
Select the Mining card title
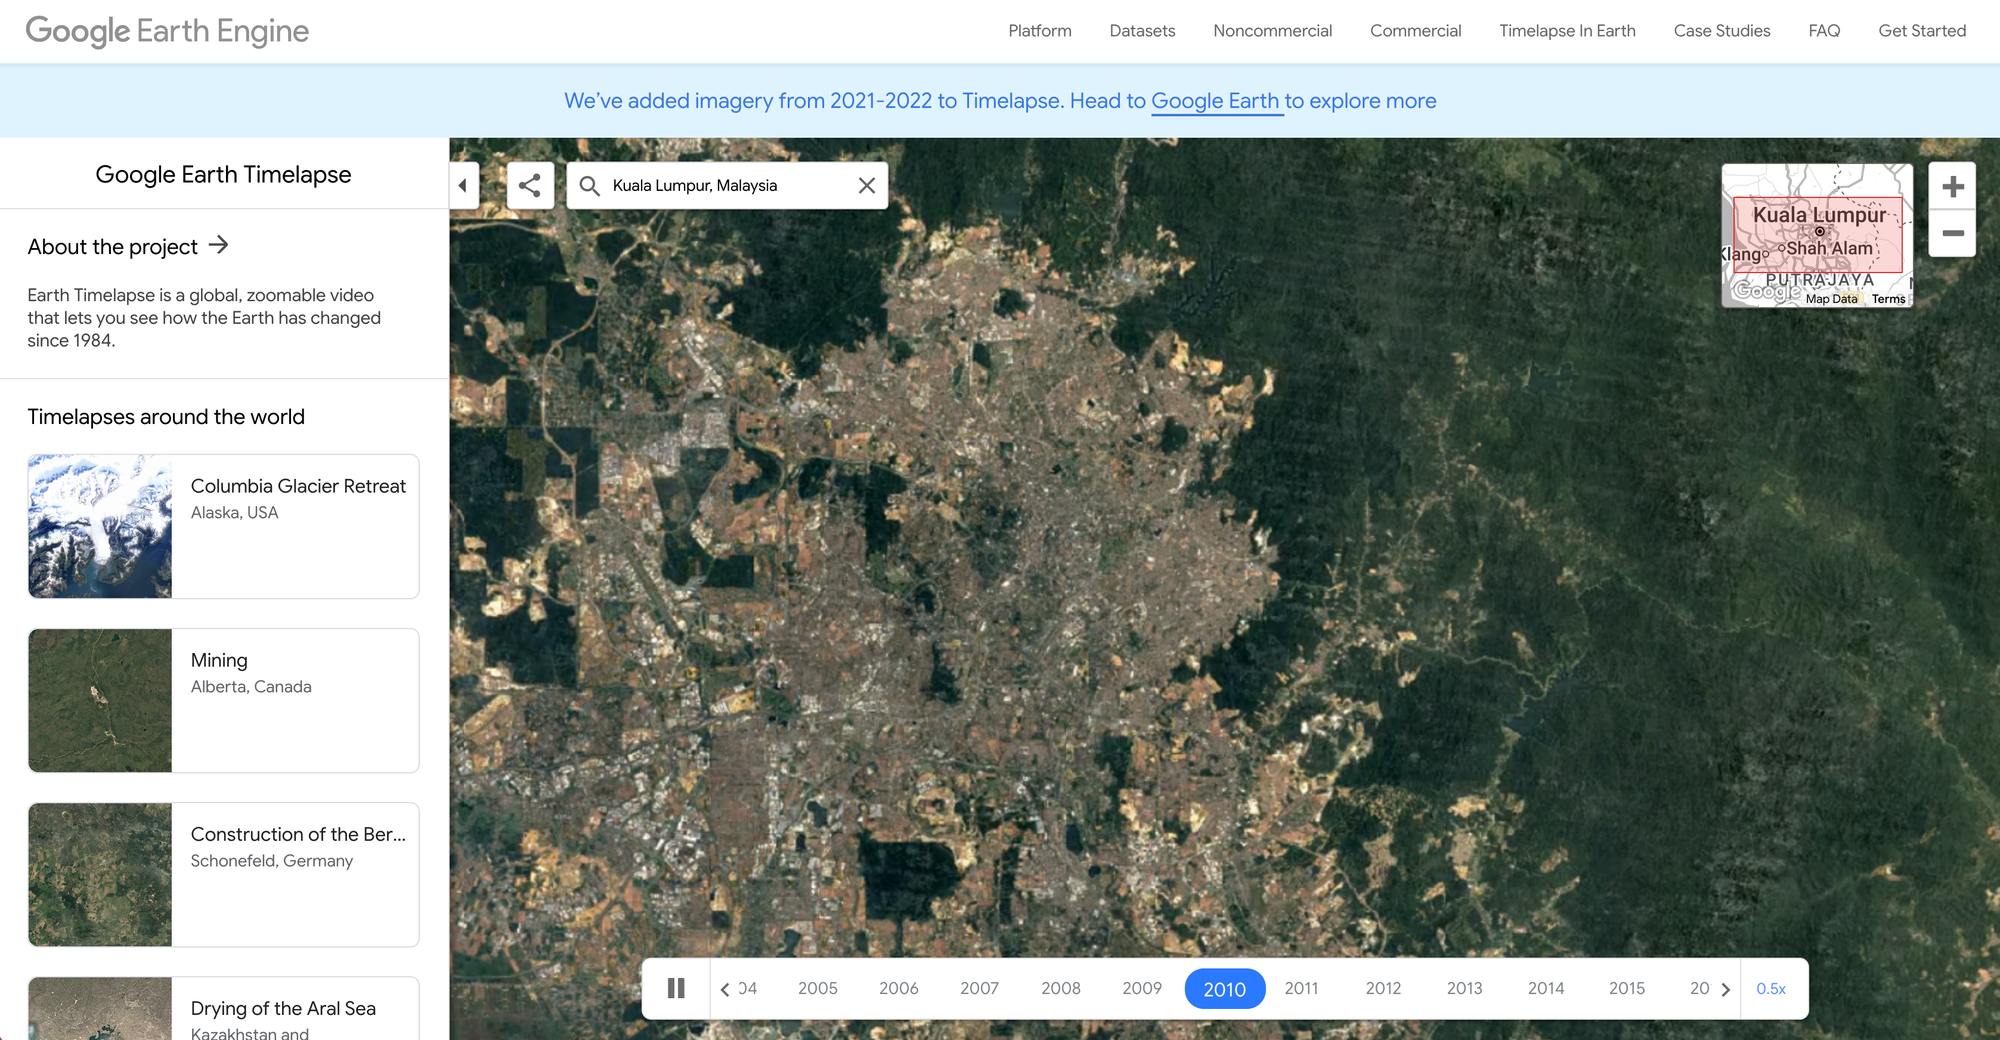tap(219, 660)
